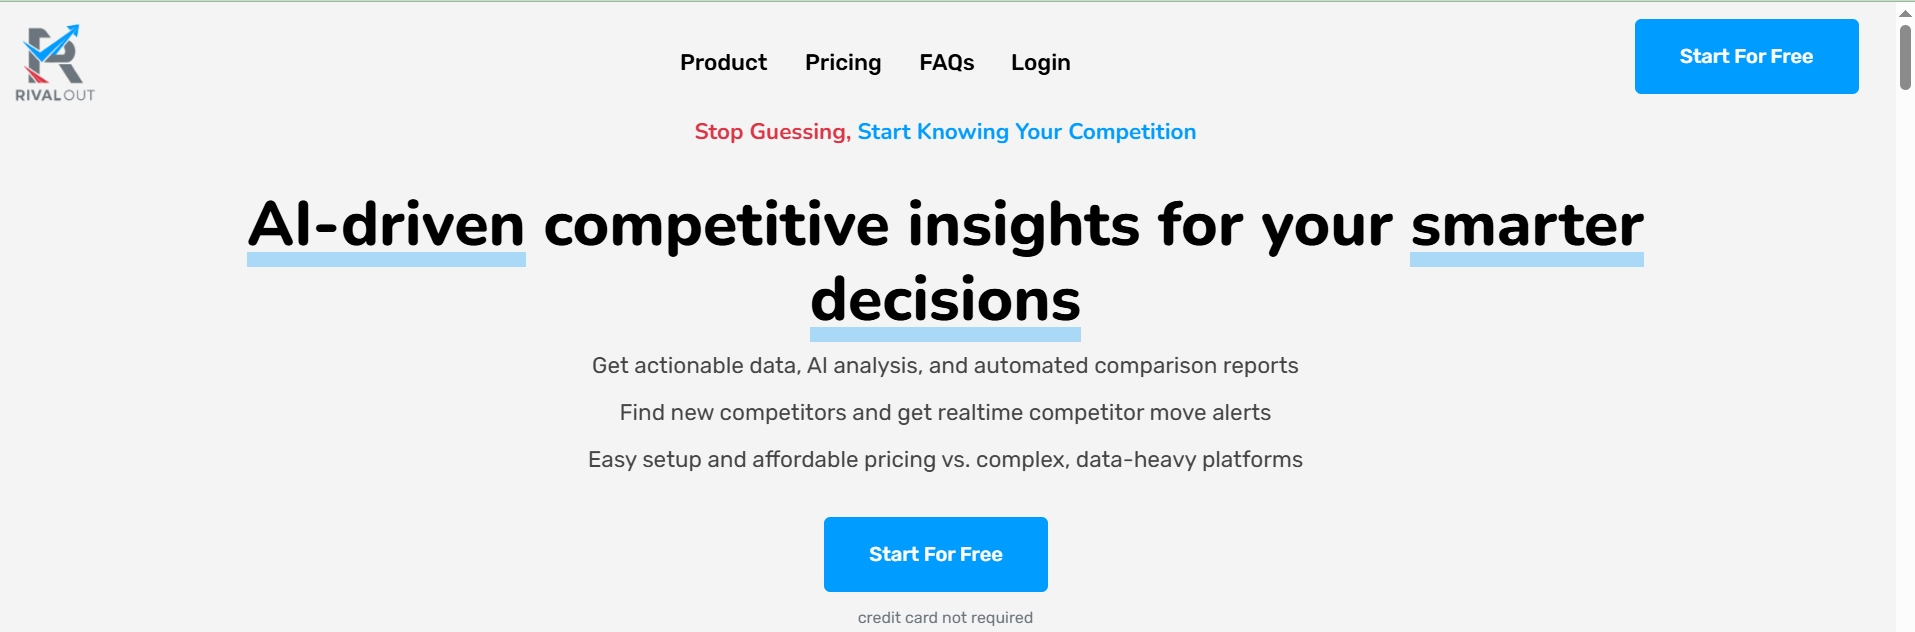The width and height of the screenshot is (1915, 632).
Task: Open the Product menu item
Action: click(723, 62)
